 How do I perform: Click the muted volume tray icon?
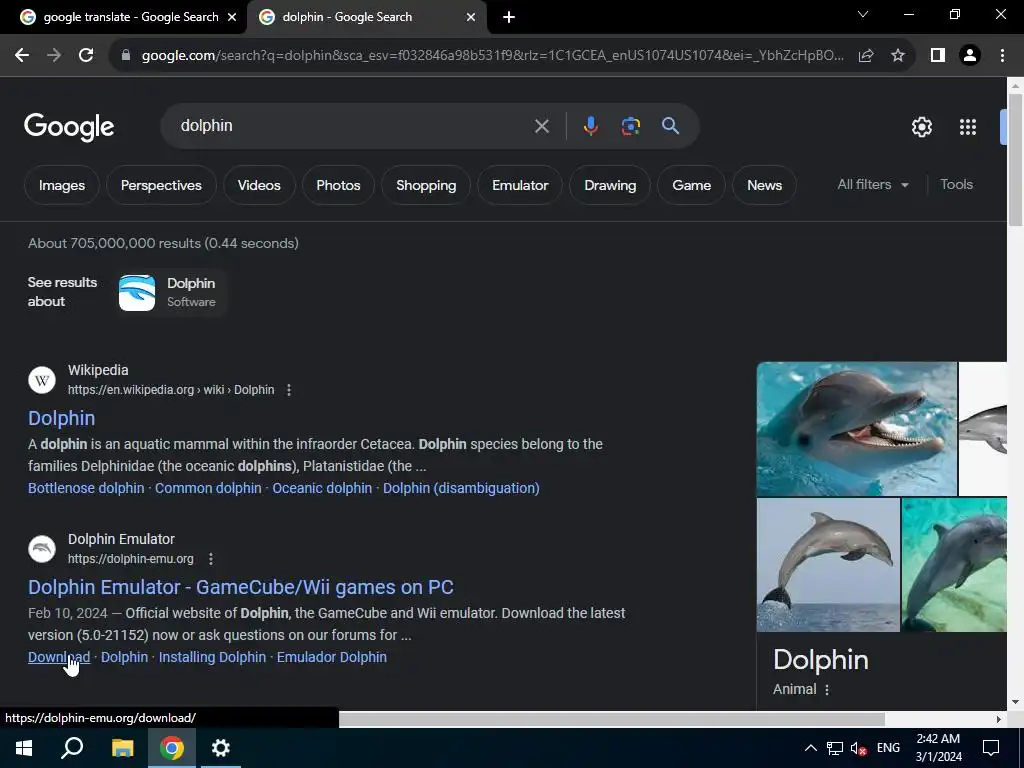click(859, 748)
